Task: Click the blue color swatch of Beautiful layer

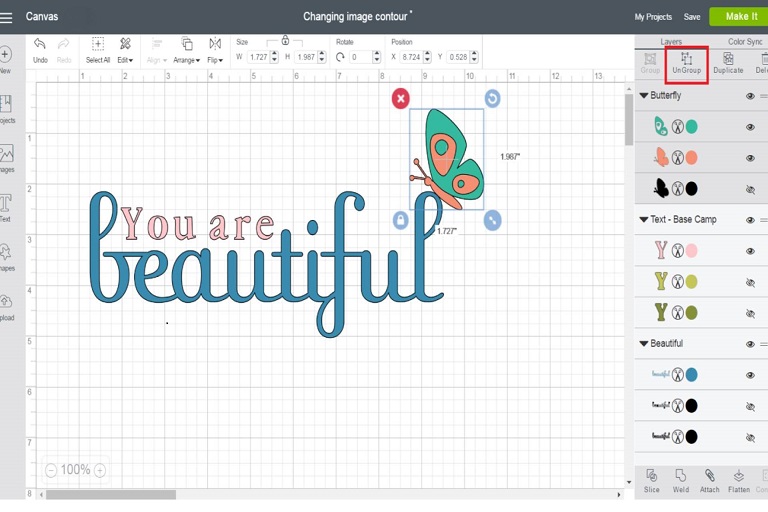Action: point(691,375)
